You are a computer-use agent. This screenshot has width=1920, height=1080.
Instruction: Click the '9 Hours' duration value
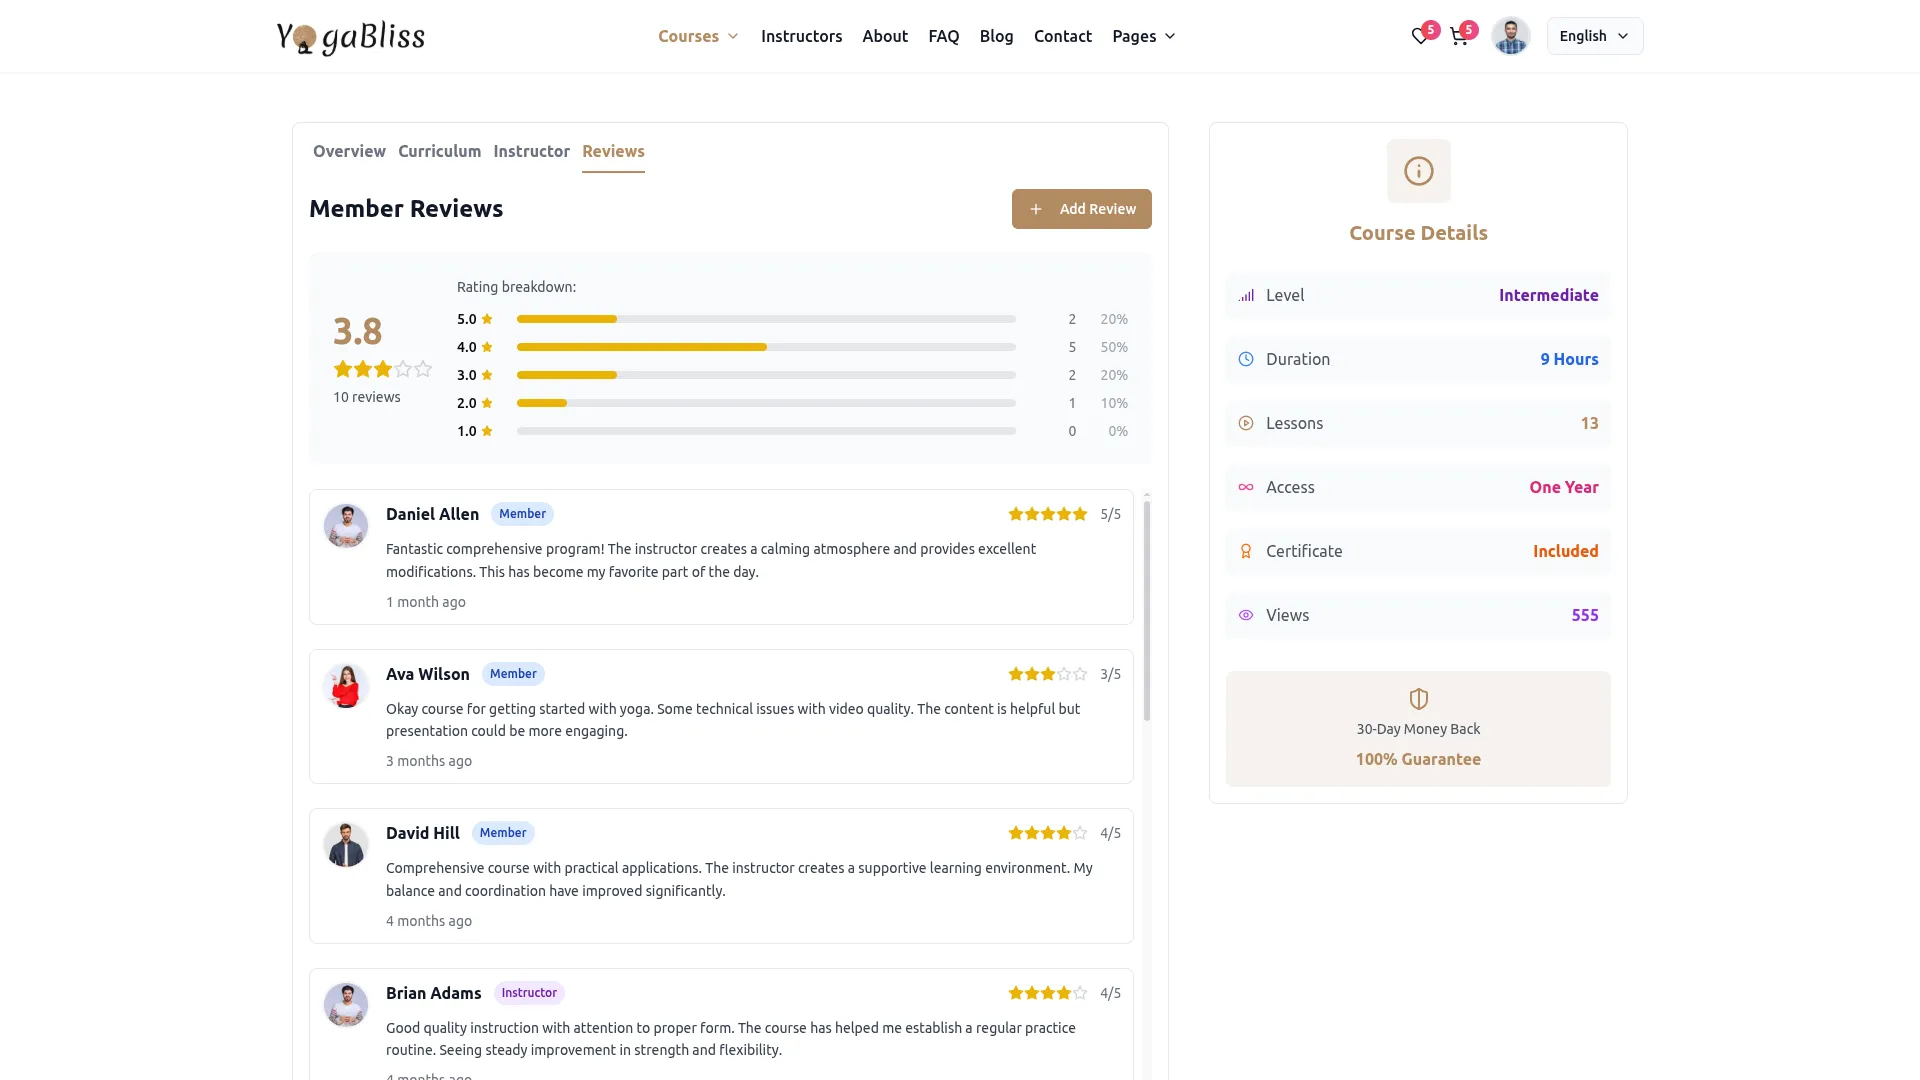pos(1569,359)
